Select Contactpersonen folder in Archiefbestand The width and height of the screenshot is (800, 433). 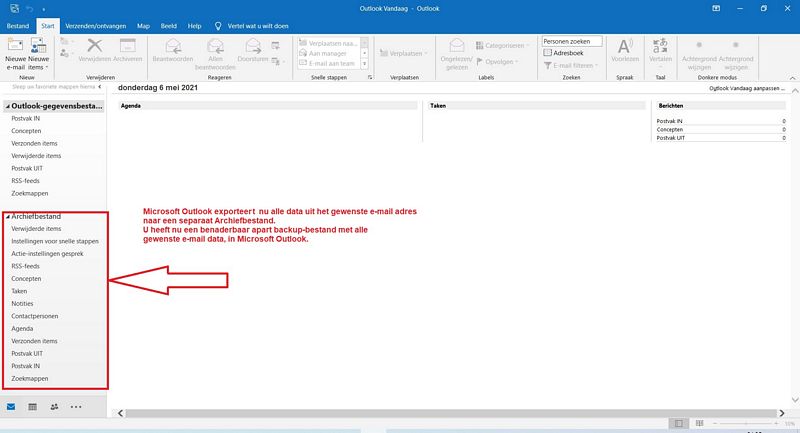click(x=35, y=316)
